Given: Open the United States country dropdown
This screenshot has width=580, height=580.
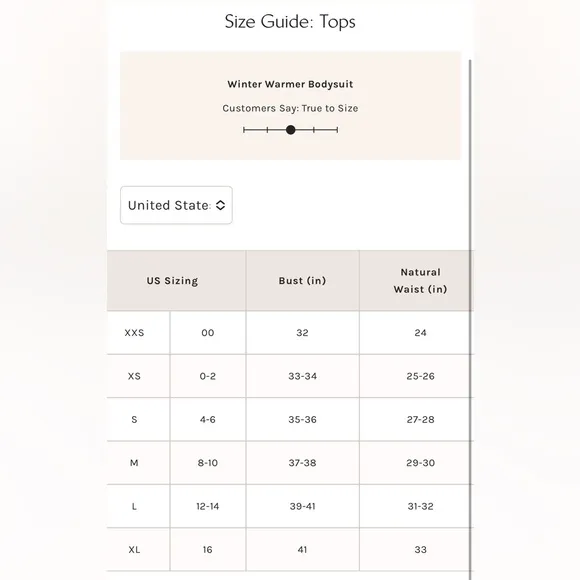Looking at the screenshot, I should (x=176, y=205).
